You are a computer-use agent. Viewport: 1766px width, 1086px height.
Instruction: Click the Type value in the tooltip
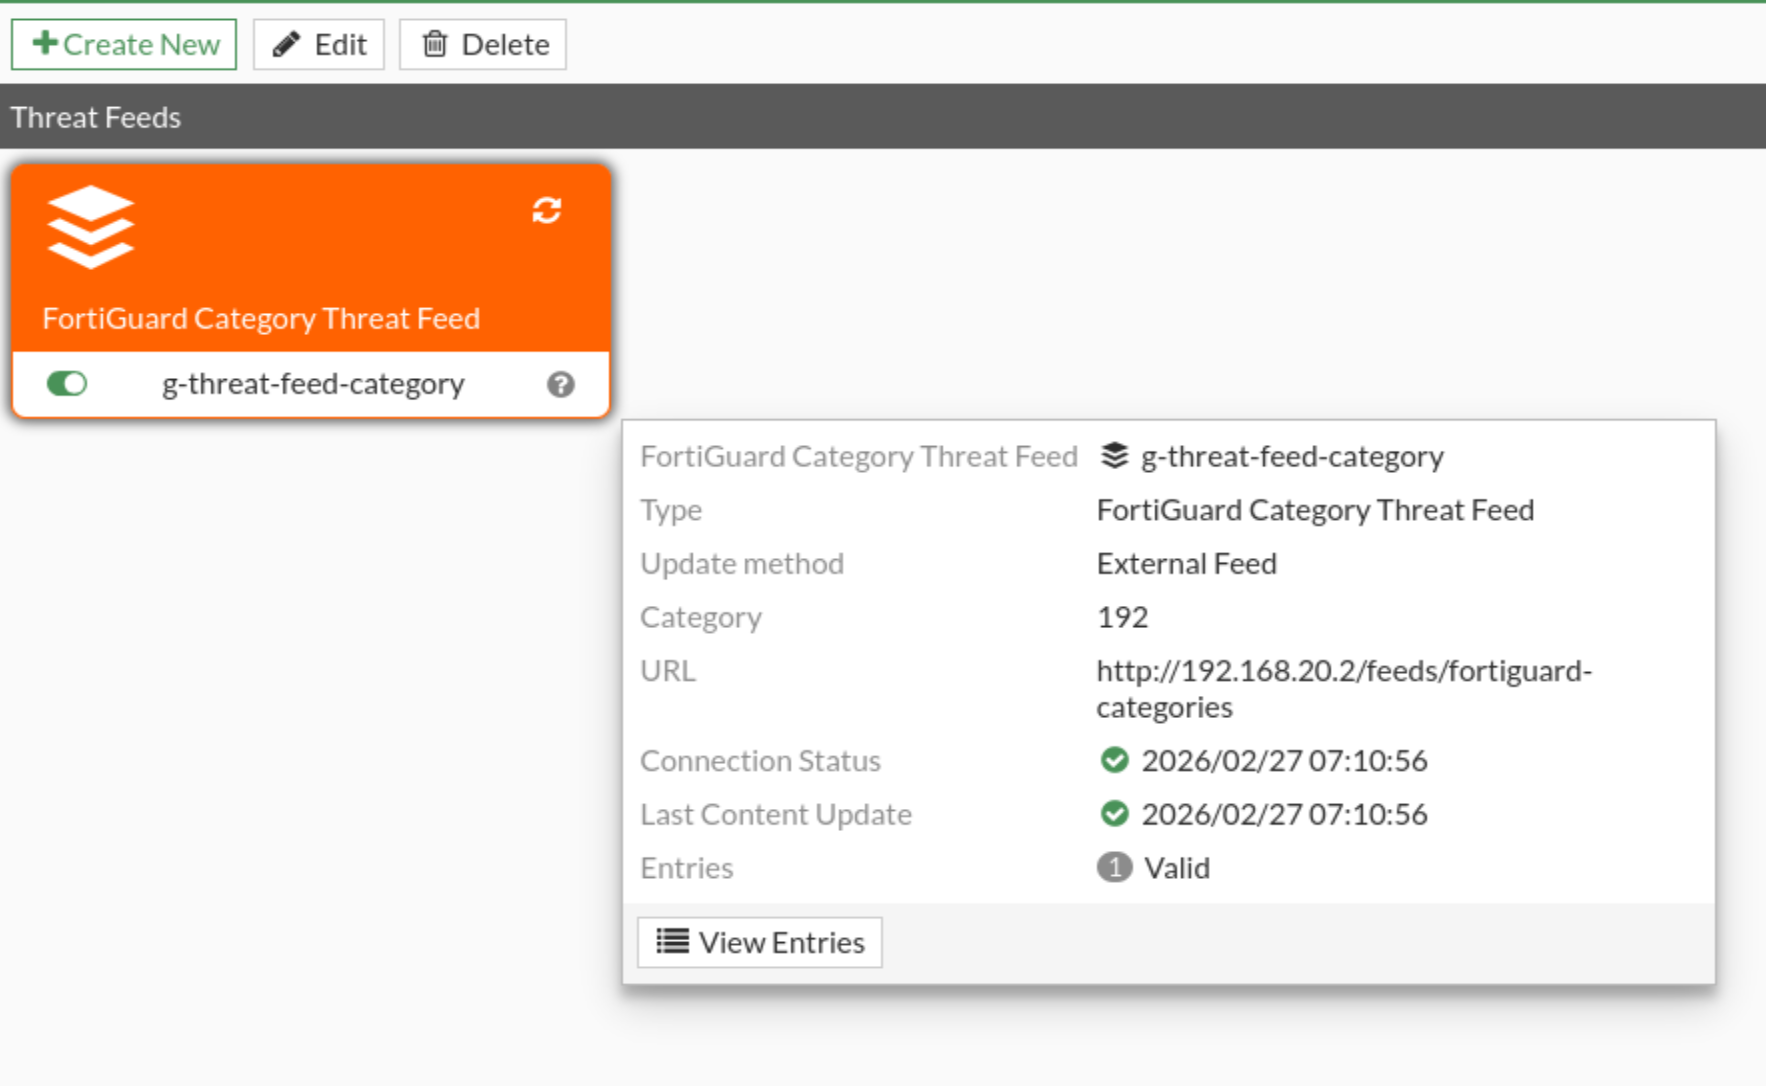(x=1315, y=510)
